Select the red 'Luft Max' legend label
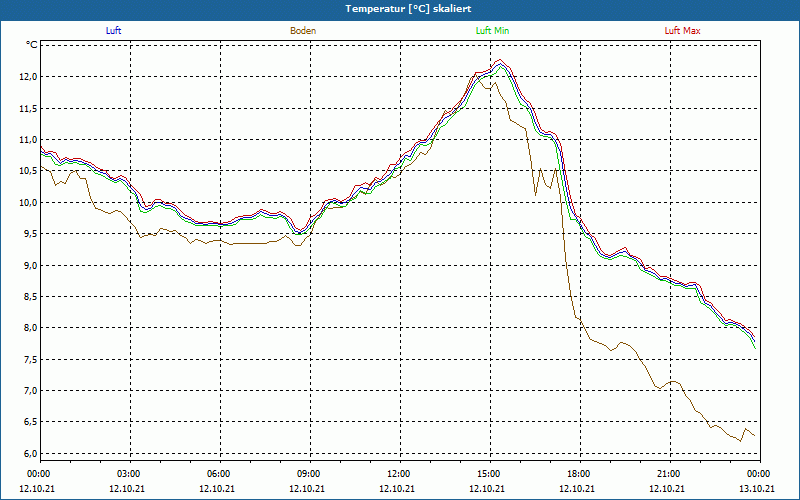 coord(682,31)
